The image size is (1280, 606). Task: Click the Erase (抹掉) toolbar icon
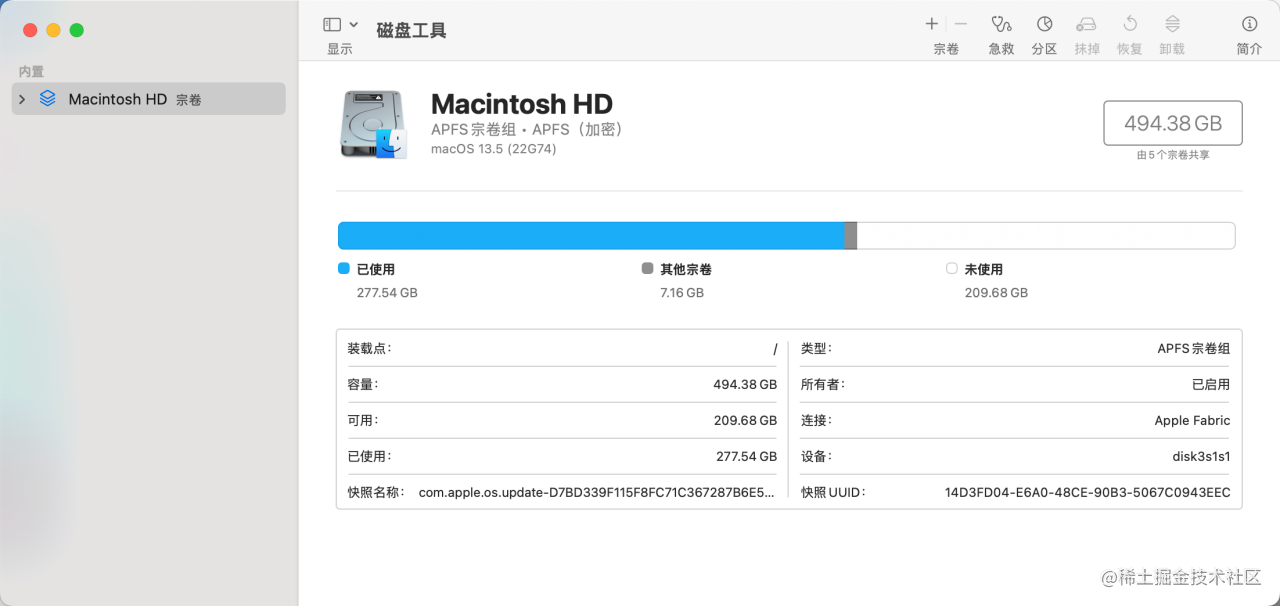1086,24
